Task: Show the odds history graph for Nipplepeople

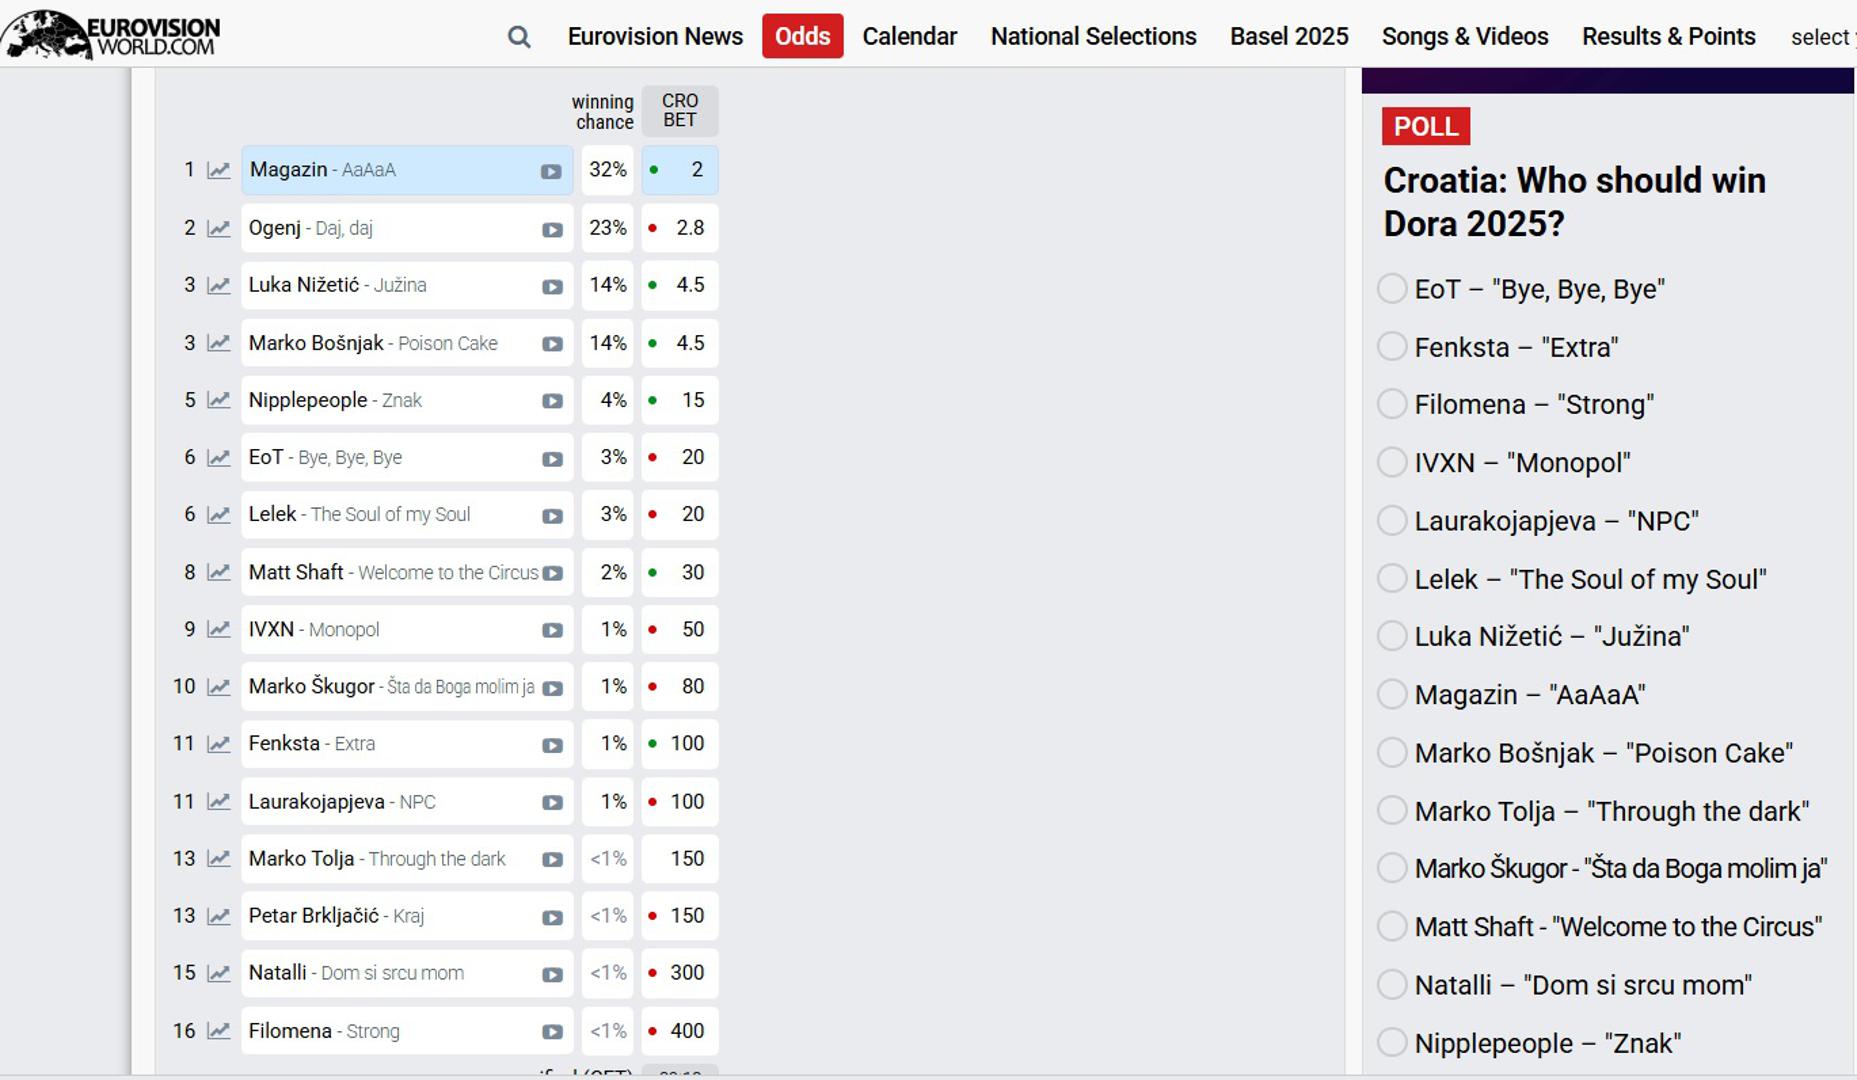Action: pyautogui.click(x=218, y=400)
